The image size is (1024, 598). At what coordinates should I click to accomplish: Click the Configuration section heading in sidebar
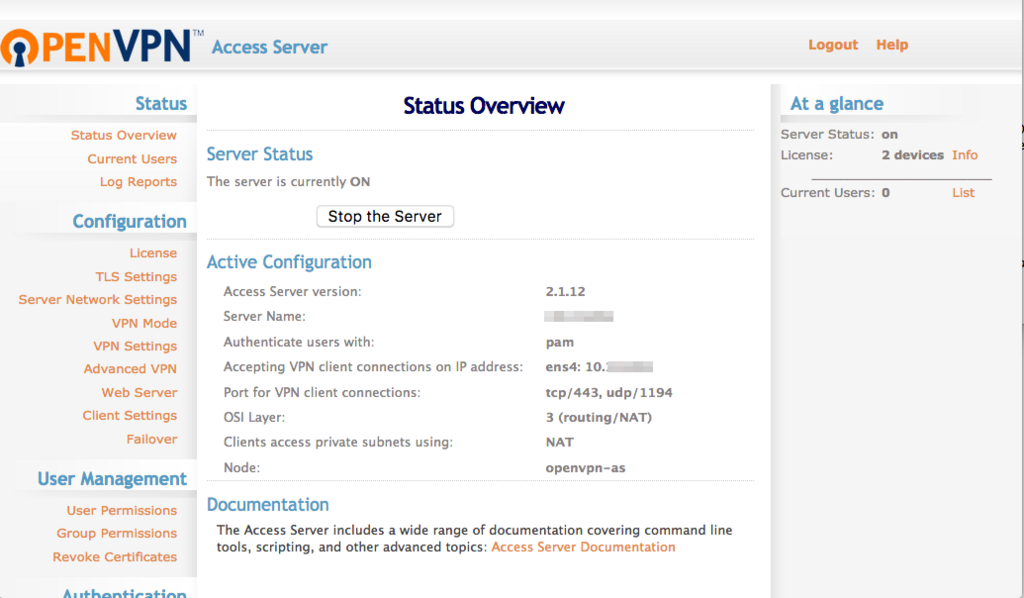tap(129, 221)
